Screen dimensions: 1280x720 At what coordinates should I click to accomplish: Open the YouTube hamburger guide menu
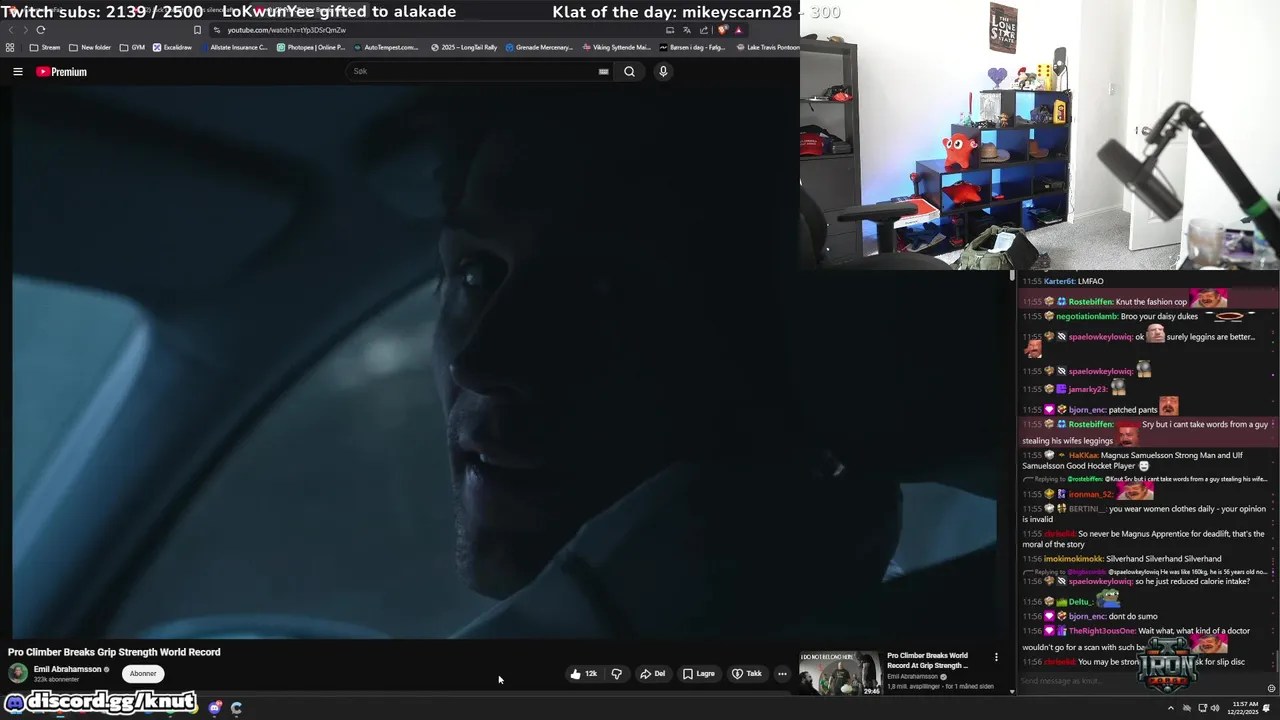(x=18, y=72)
